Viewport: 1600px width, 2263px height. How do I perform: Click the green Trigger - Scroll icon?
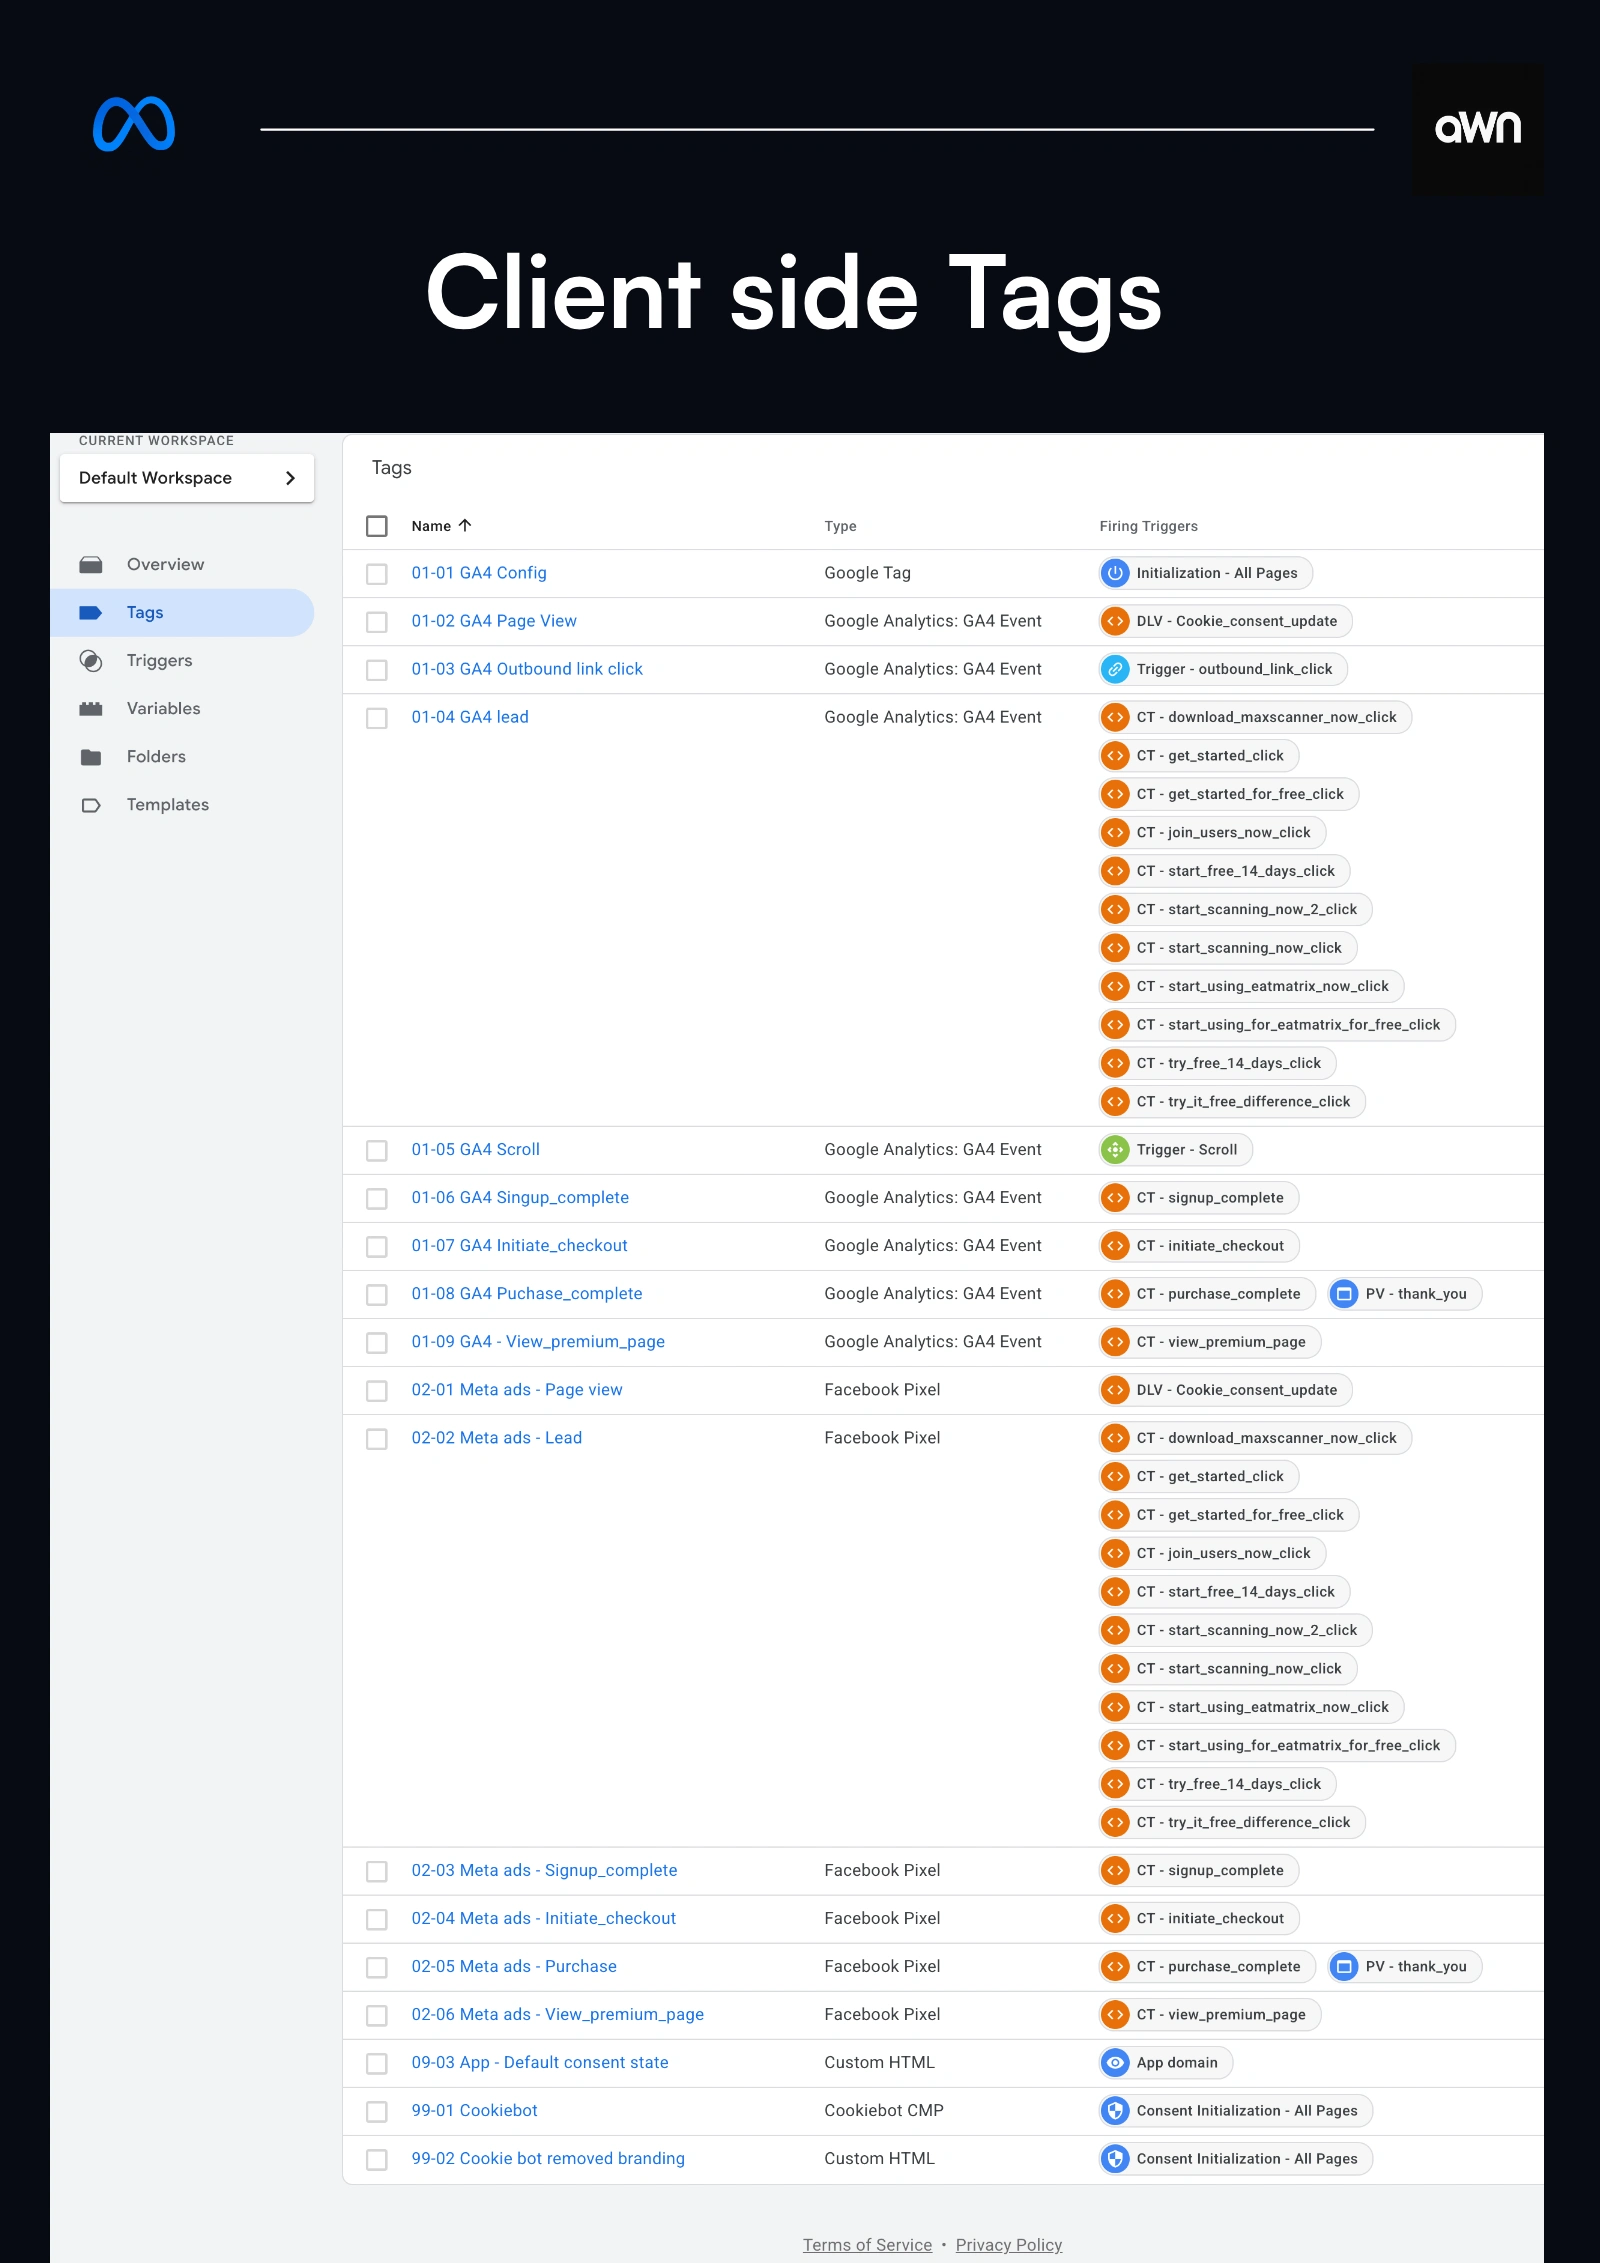coord(1115,1150)
